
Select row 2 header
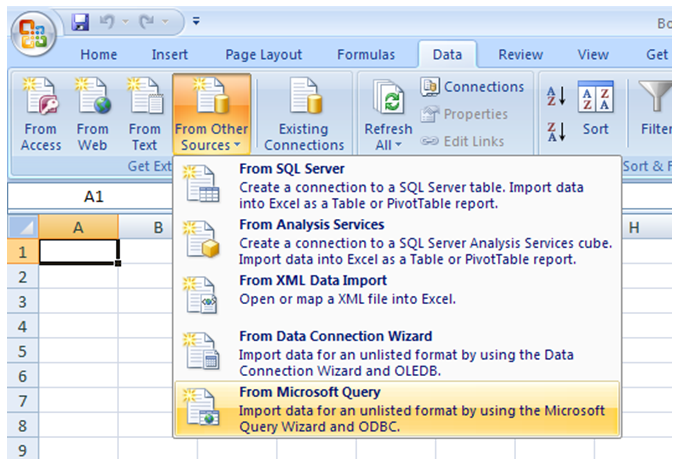23,276
